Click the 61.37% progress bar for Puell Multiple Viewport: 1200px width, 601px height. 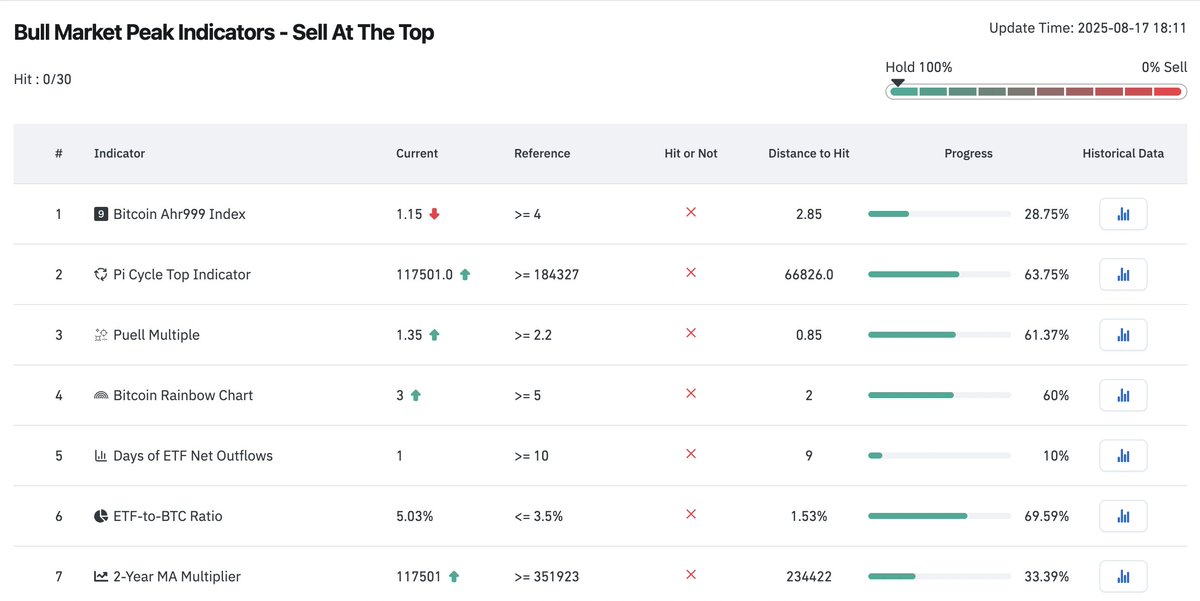click(x=939, y=335)
